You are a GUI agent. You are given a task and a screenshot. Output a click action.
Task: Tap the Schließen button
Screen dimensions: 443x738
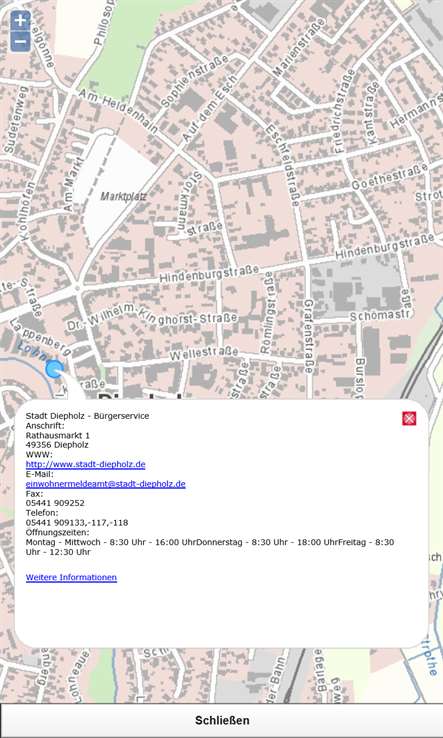coord(222,721)
